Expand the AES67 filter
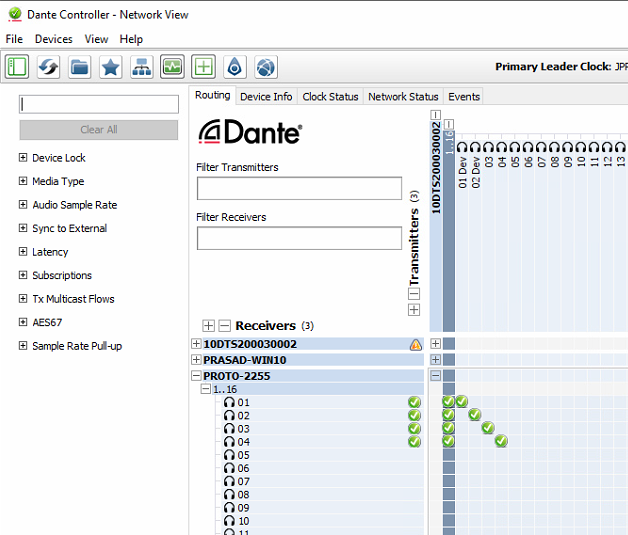This screenshot has width=628, height=535. pyautogui.click(x=23, y=322)
